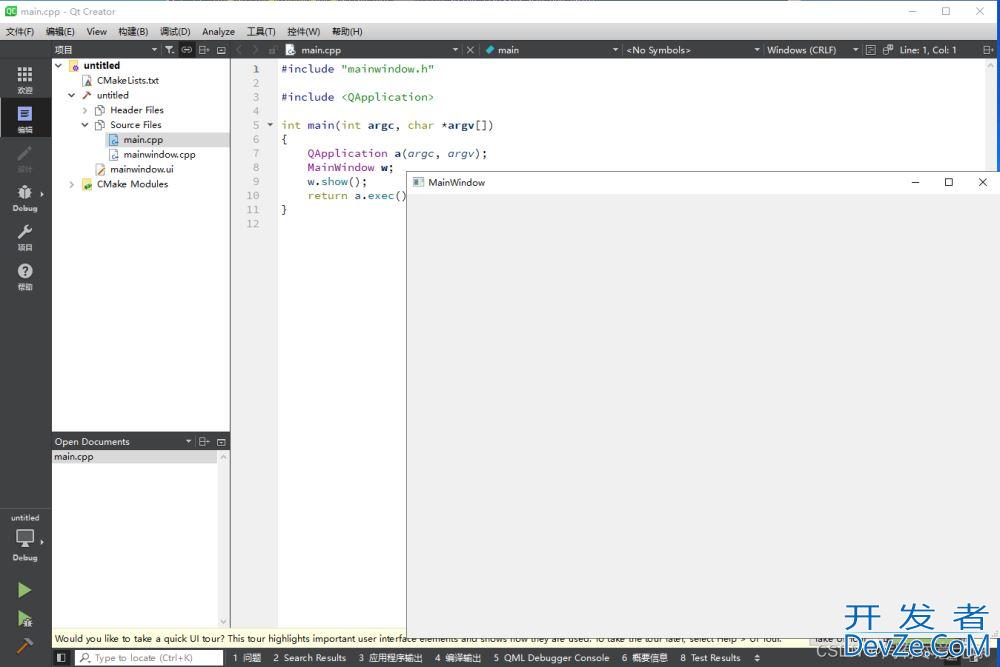
Task: Open the output panes chooser arrows
Action: (757, 657)
